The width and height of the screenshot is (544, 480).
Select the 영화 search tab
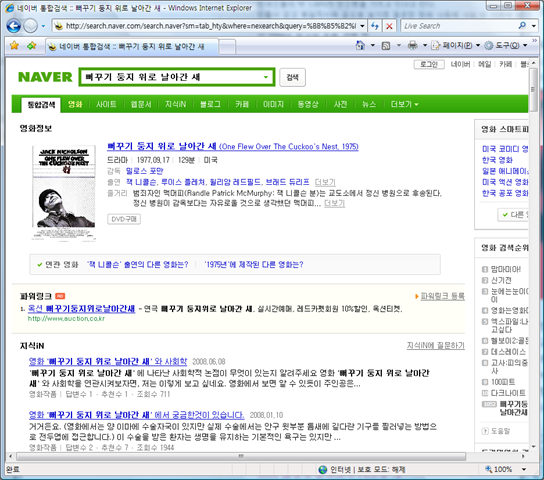pos(75,104)
